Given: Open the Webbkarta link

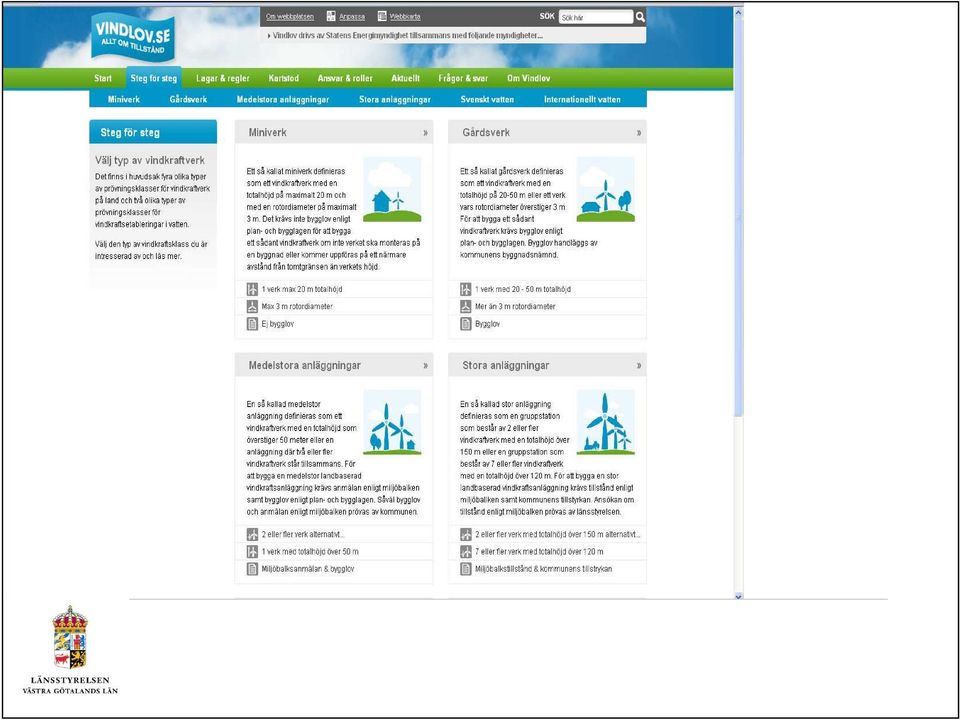Looking at the screenshot, I should pyautogui.click(x=405, y=17).
